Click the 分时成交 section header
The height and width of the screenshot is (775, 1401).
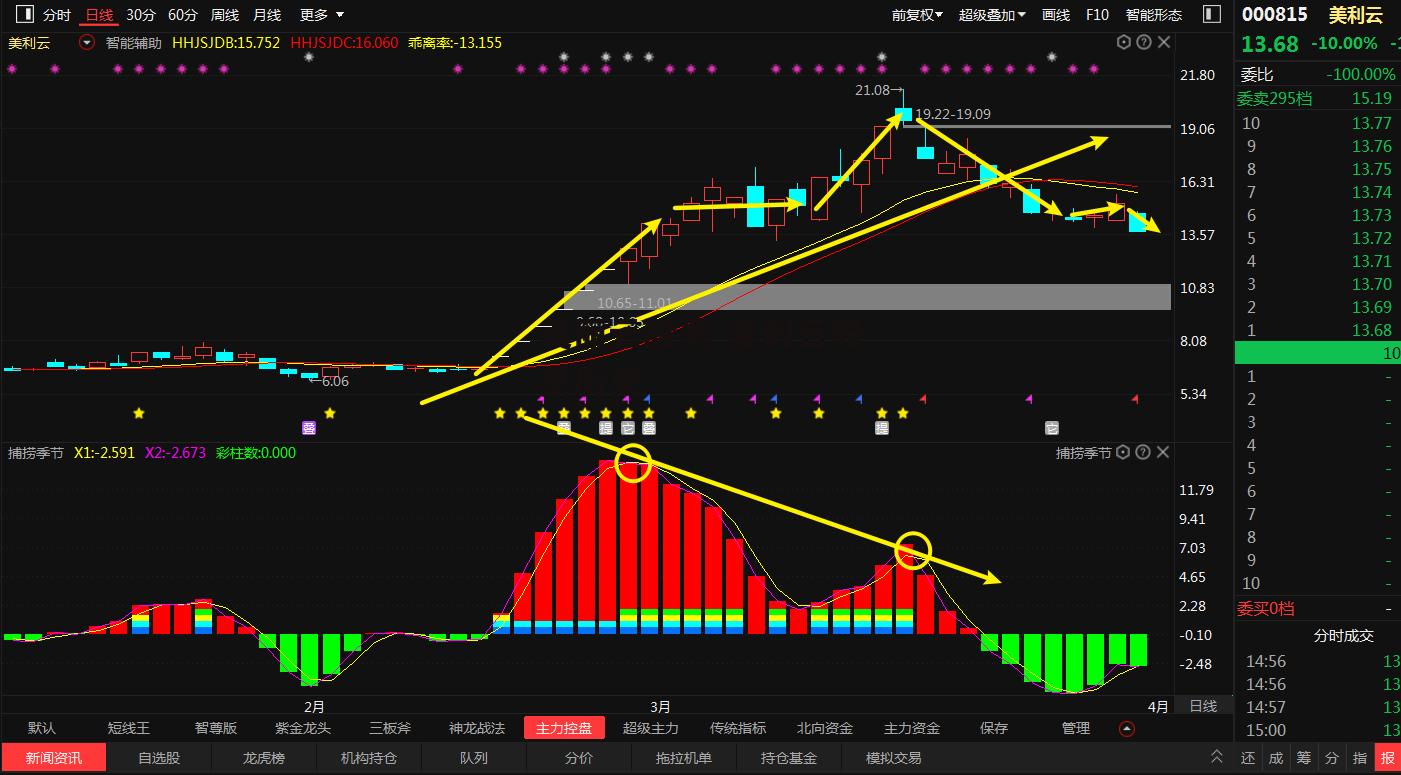[x=1343, y=635]
